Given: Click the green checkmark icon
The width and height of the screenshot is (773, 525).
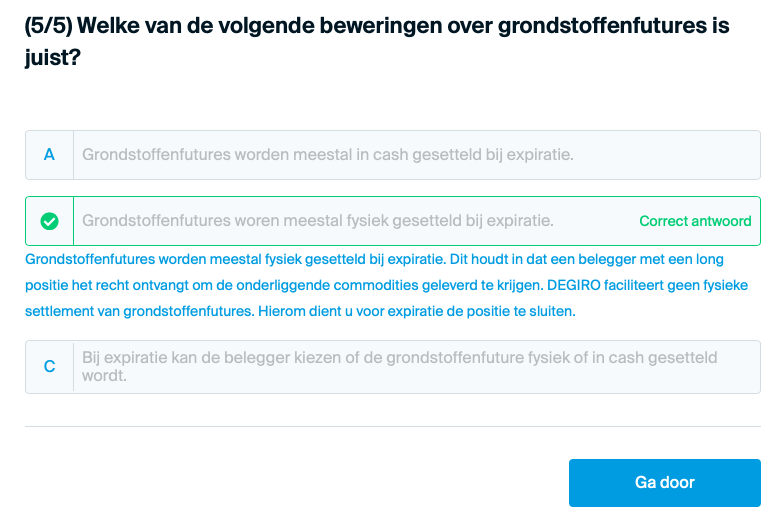Looking at the screenshot, I should click(x=49, y=221).
